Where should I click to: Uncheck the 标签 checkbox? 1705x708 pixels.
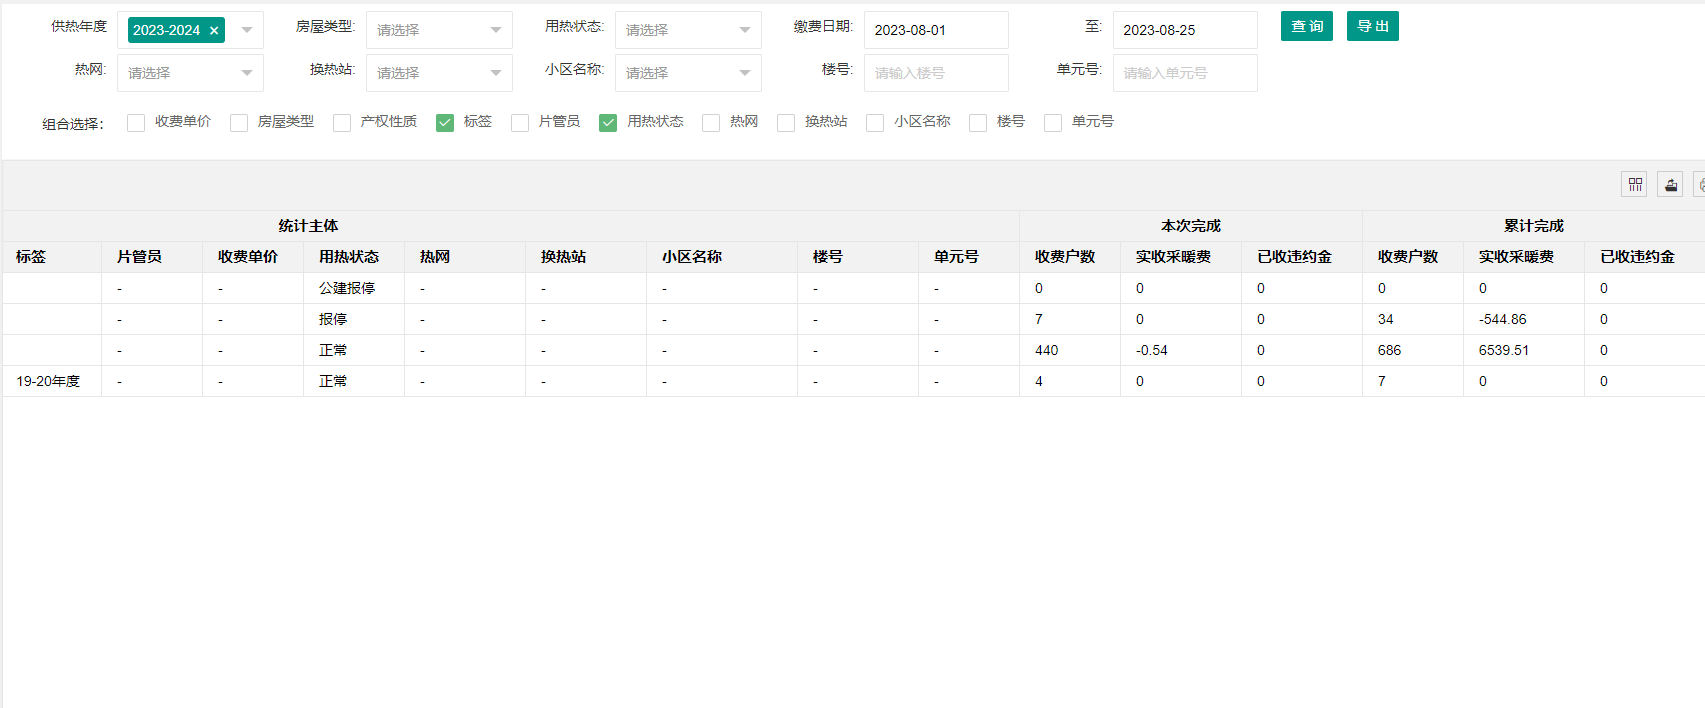(445, 122)
